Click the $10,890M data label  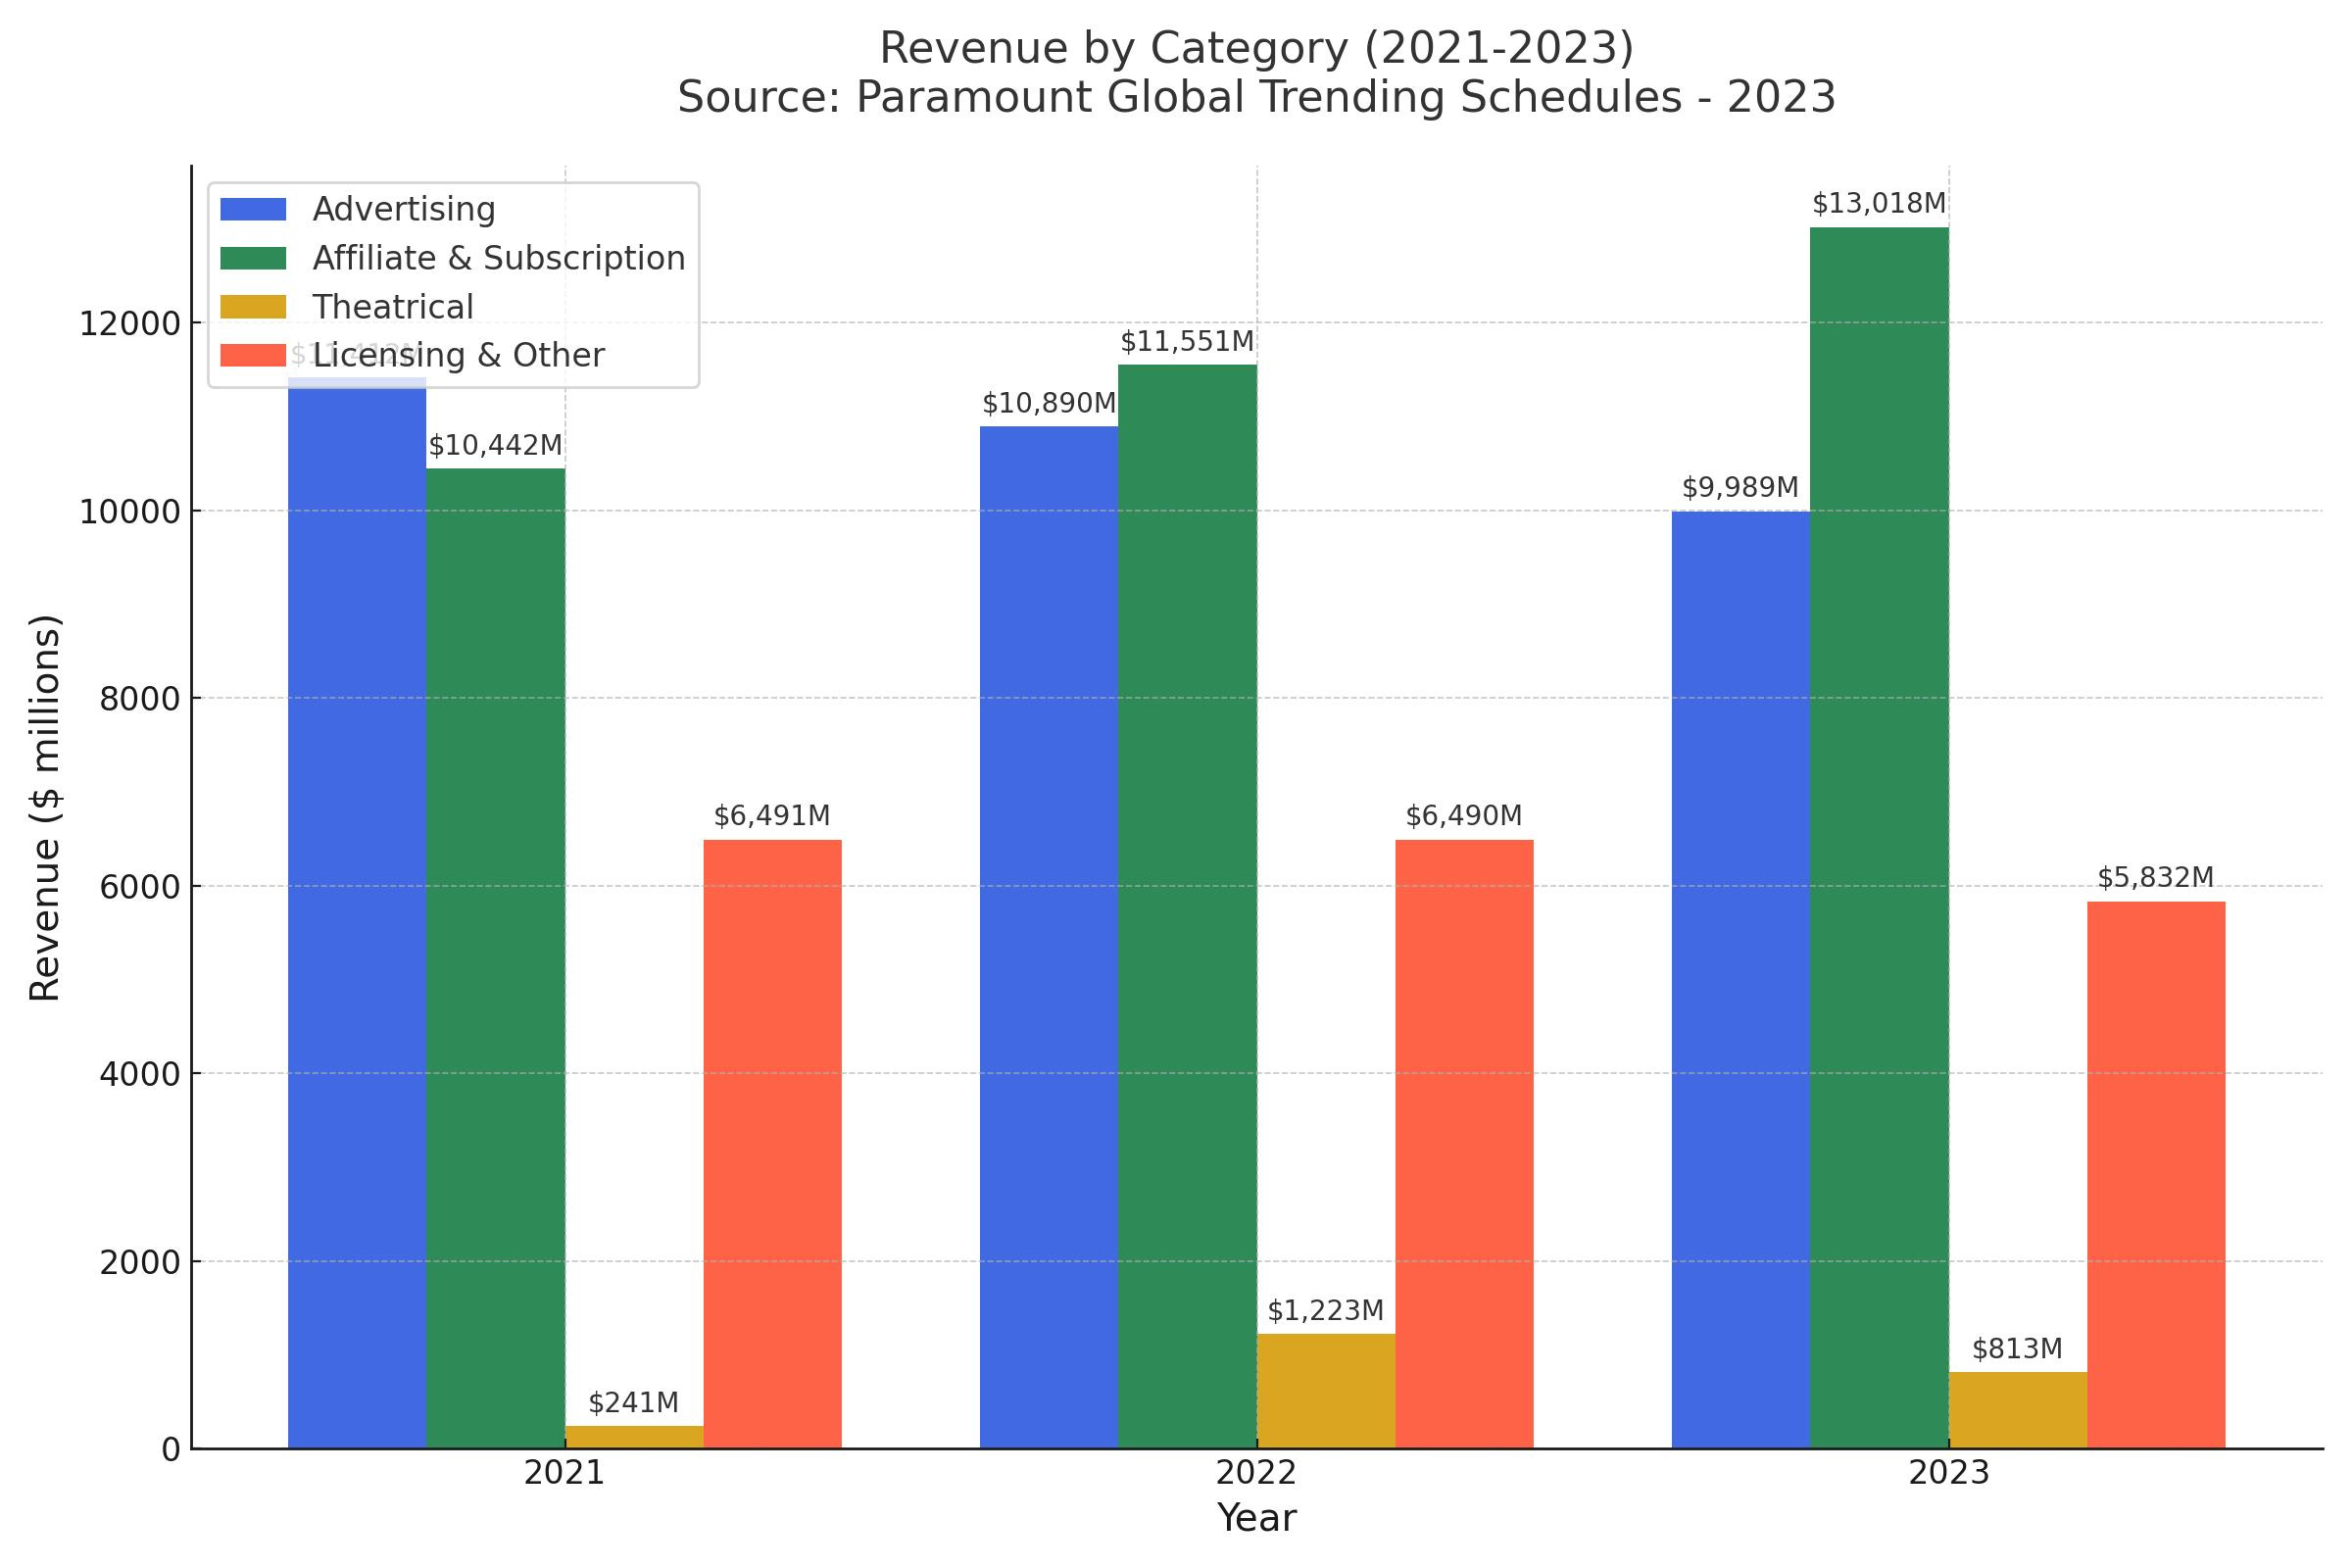click(x=1049, y=404)
